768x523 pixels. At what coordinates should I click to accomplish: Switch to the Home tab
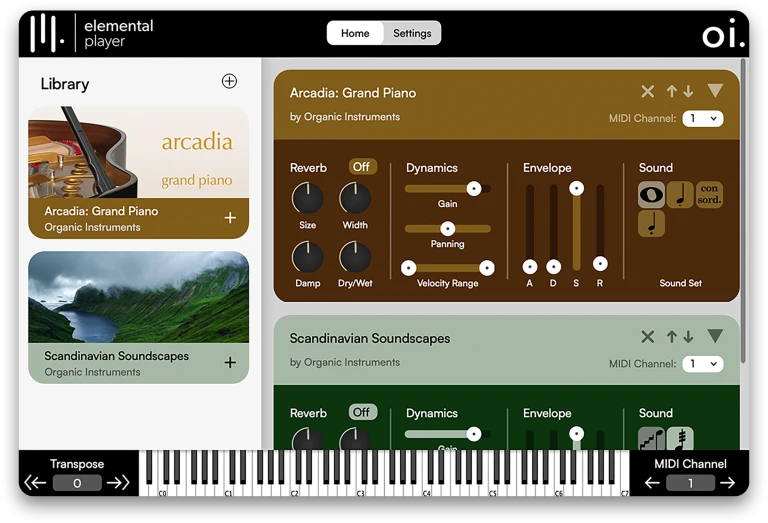[355, 33]
